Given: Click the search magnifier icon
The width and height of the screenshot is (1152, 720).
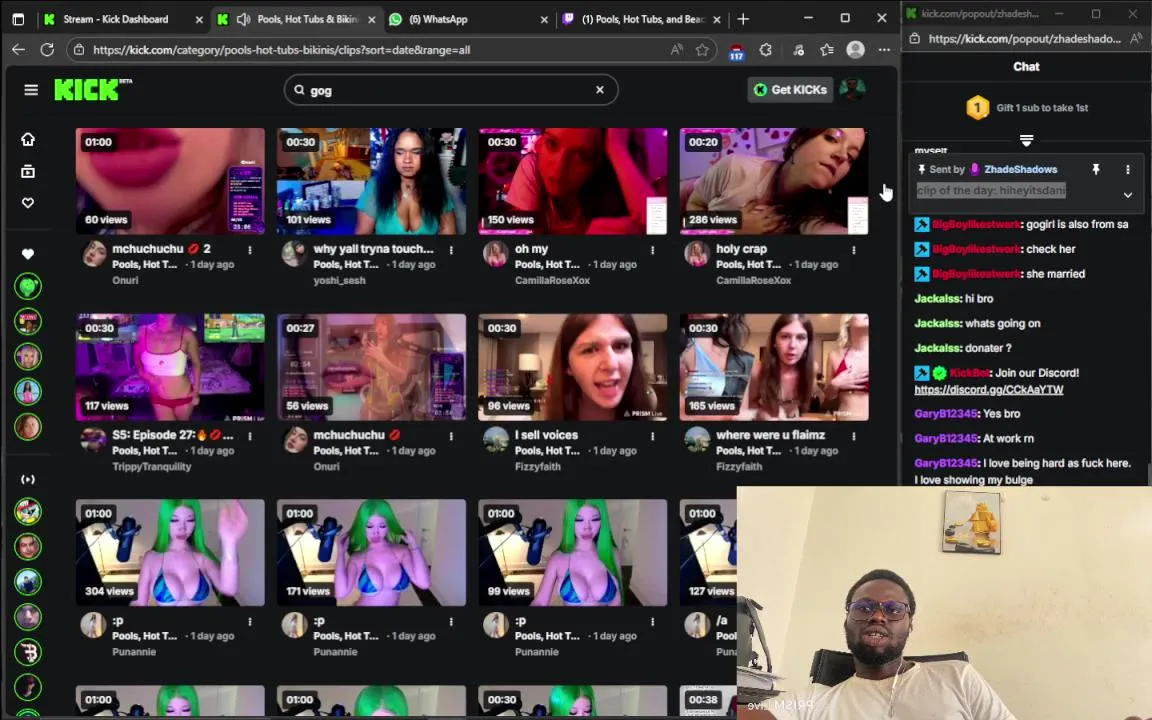Looking at the screenshot, I should pyautogui.click(x=299, y=90).
